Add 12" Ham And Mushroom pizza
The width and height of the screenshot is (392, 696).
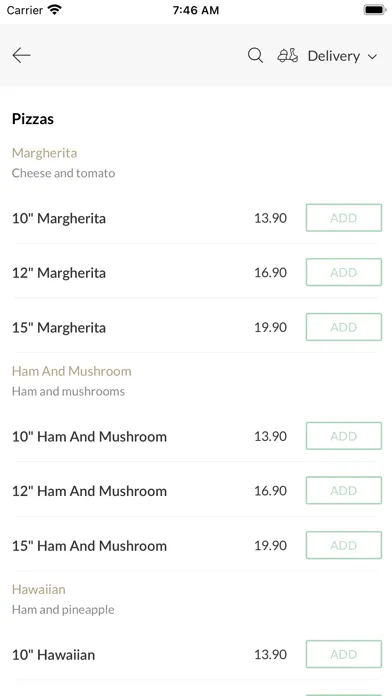pyautogui.click(x=344, y=490)
